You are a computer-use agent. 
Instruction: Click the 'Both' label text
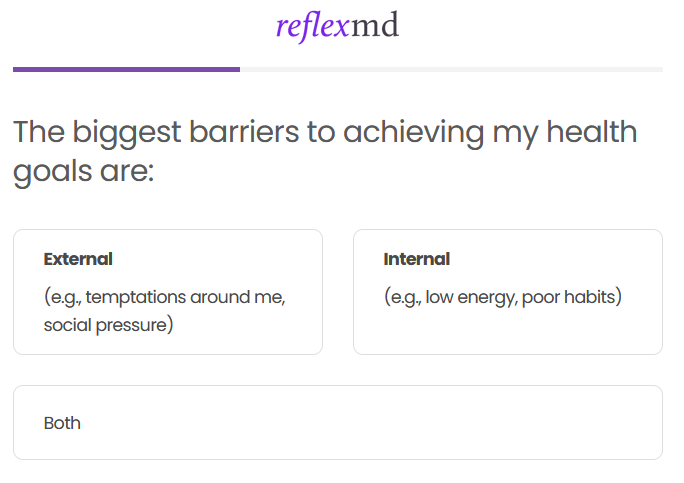[62, 423]
